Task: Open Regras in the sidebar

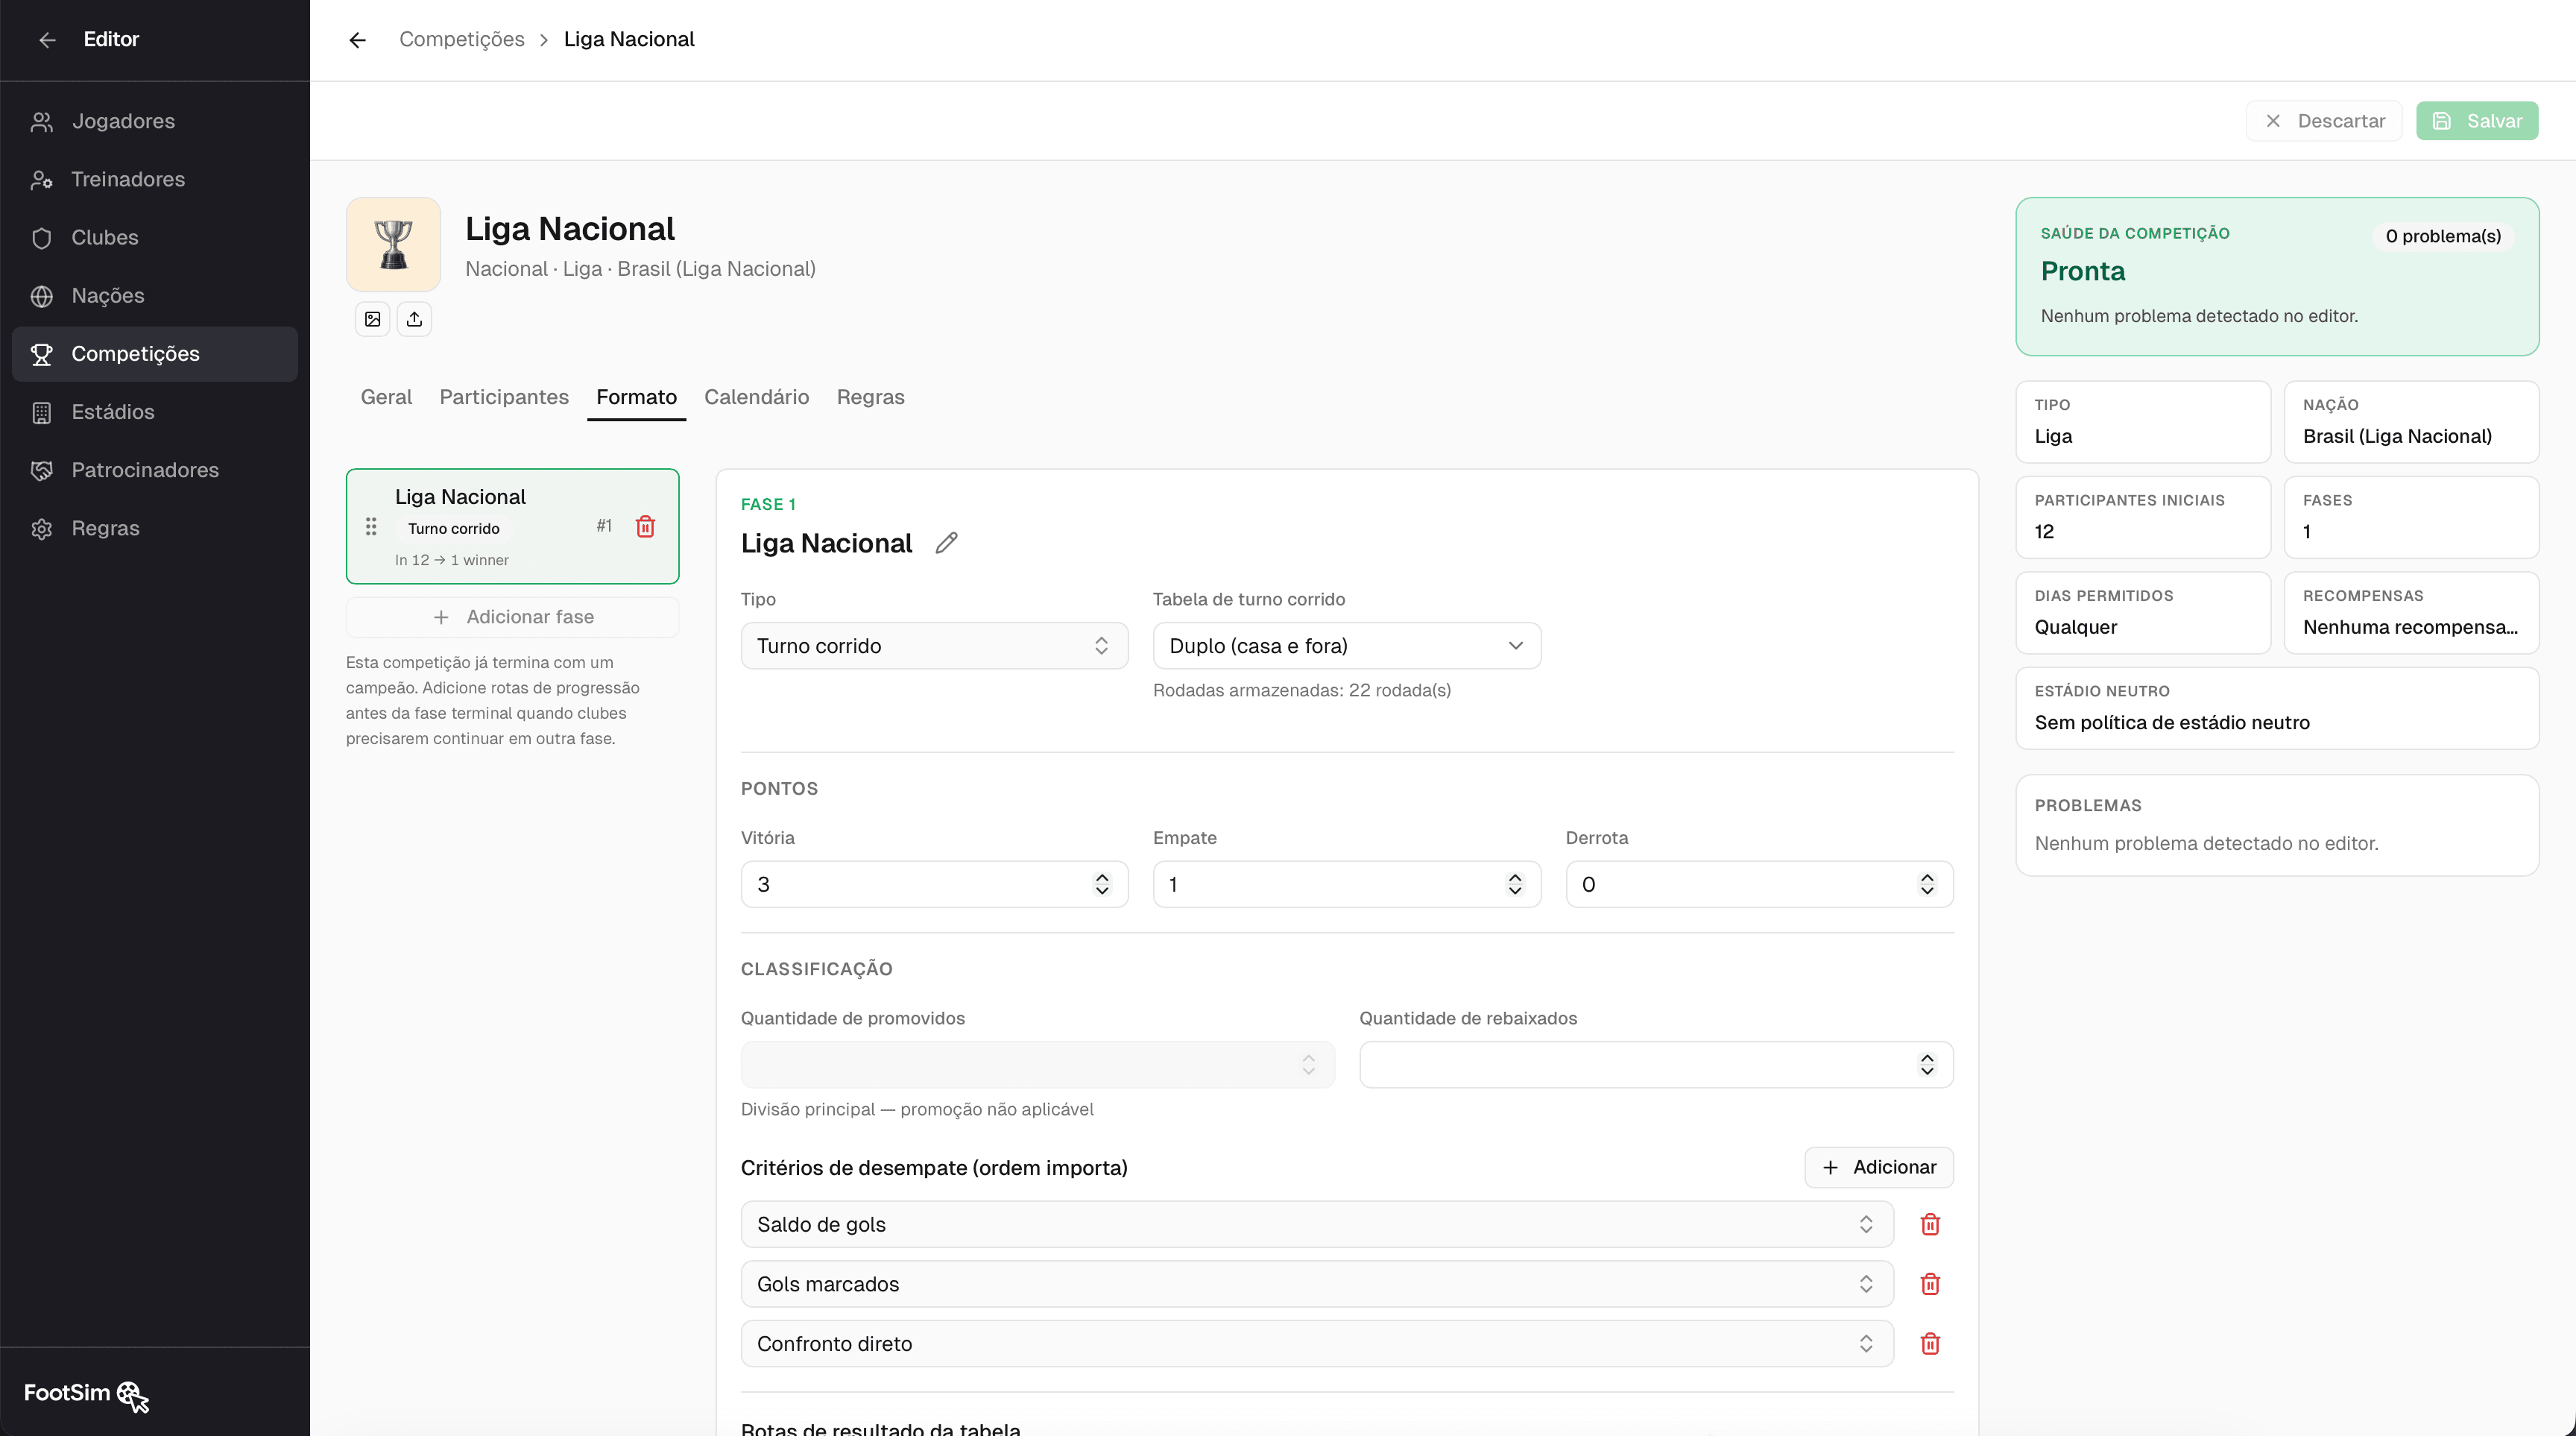Action: click(155, 528)
